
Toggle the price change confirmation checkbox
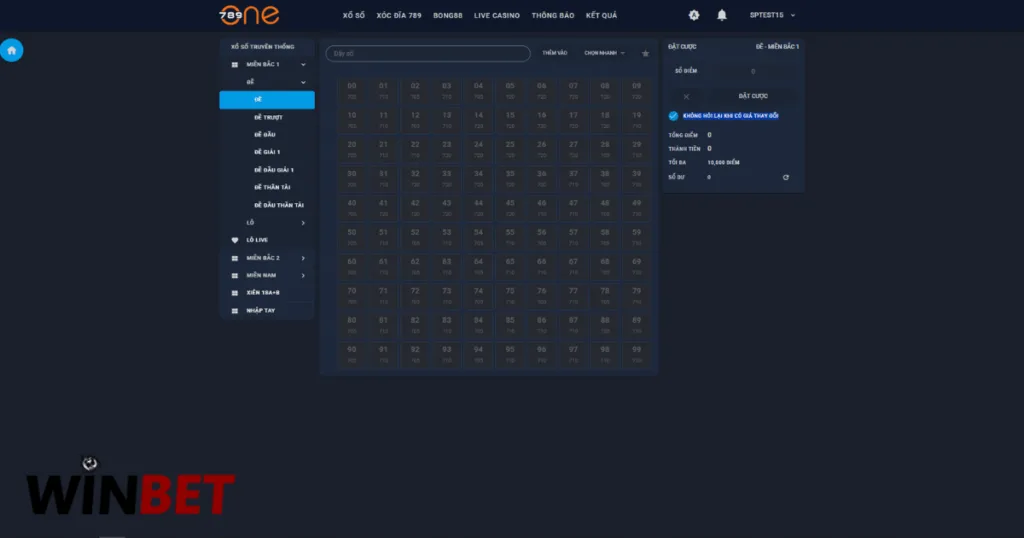pyautogui.click(x=673, y=116)
